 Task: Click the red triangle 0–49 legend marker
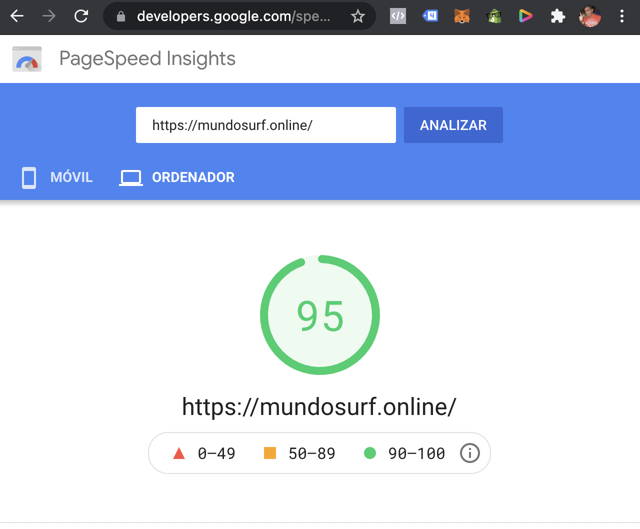pyautogui.click(x=179, y=453)
